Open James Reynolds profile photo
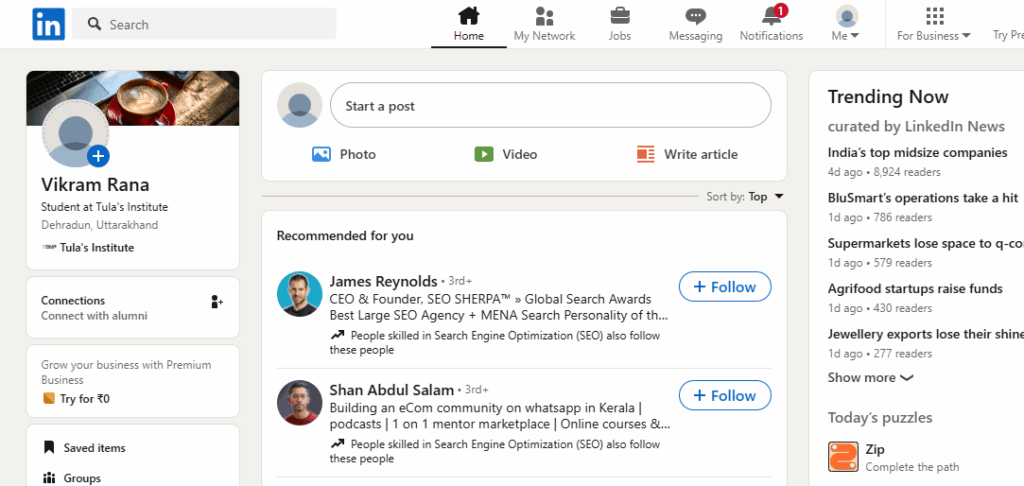The height and width of the screenshot is (486, 1024). 300,294
